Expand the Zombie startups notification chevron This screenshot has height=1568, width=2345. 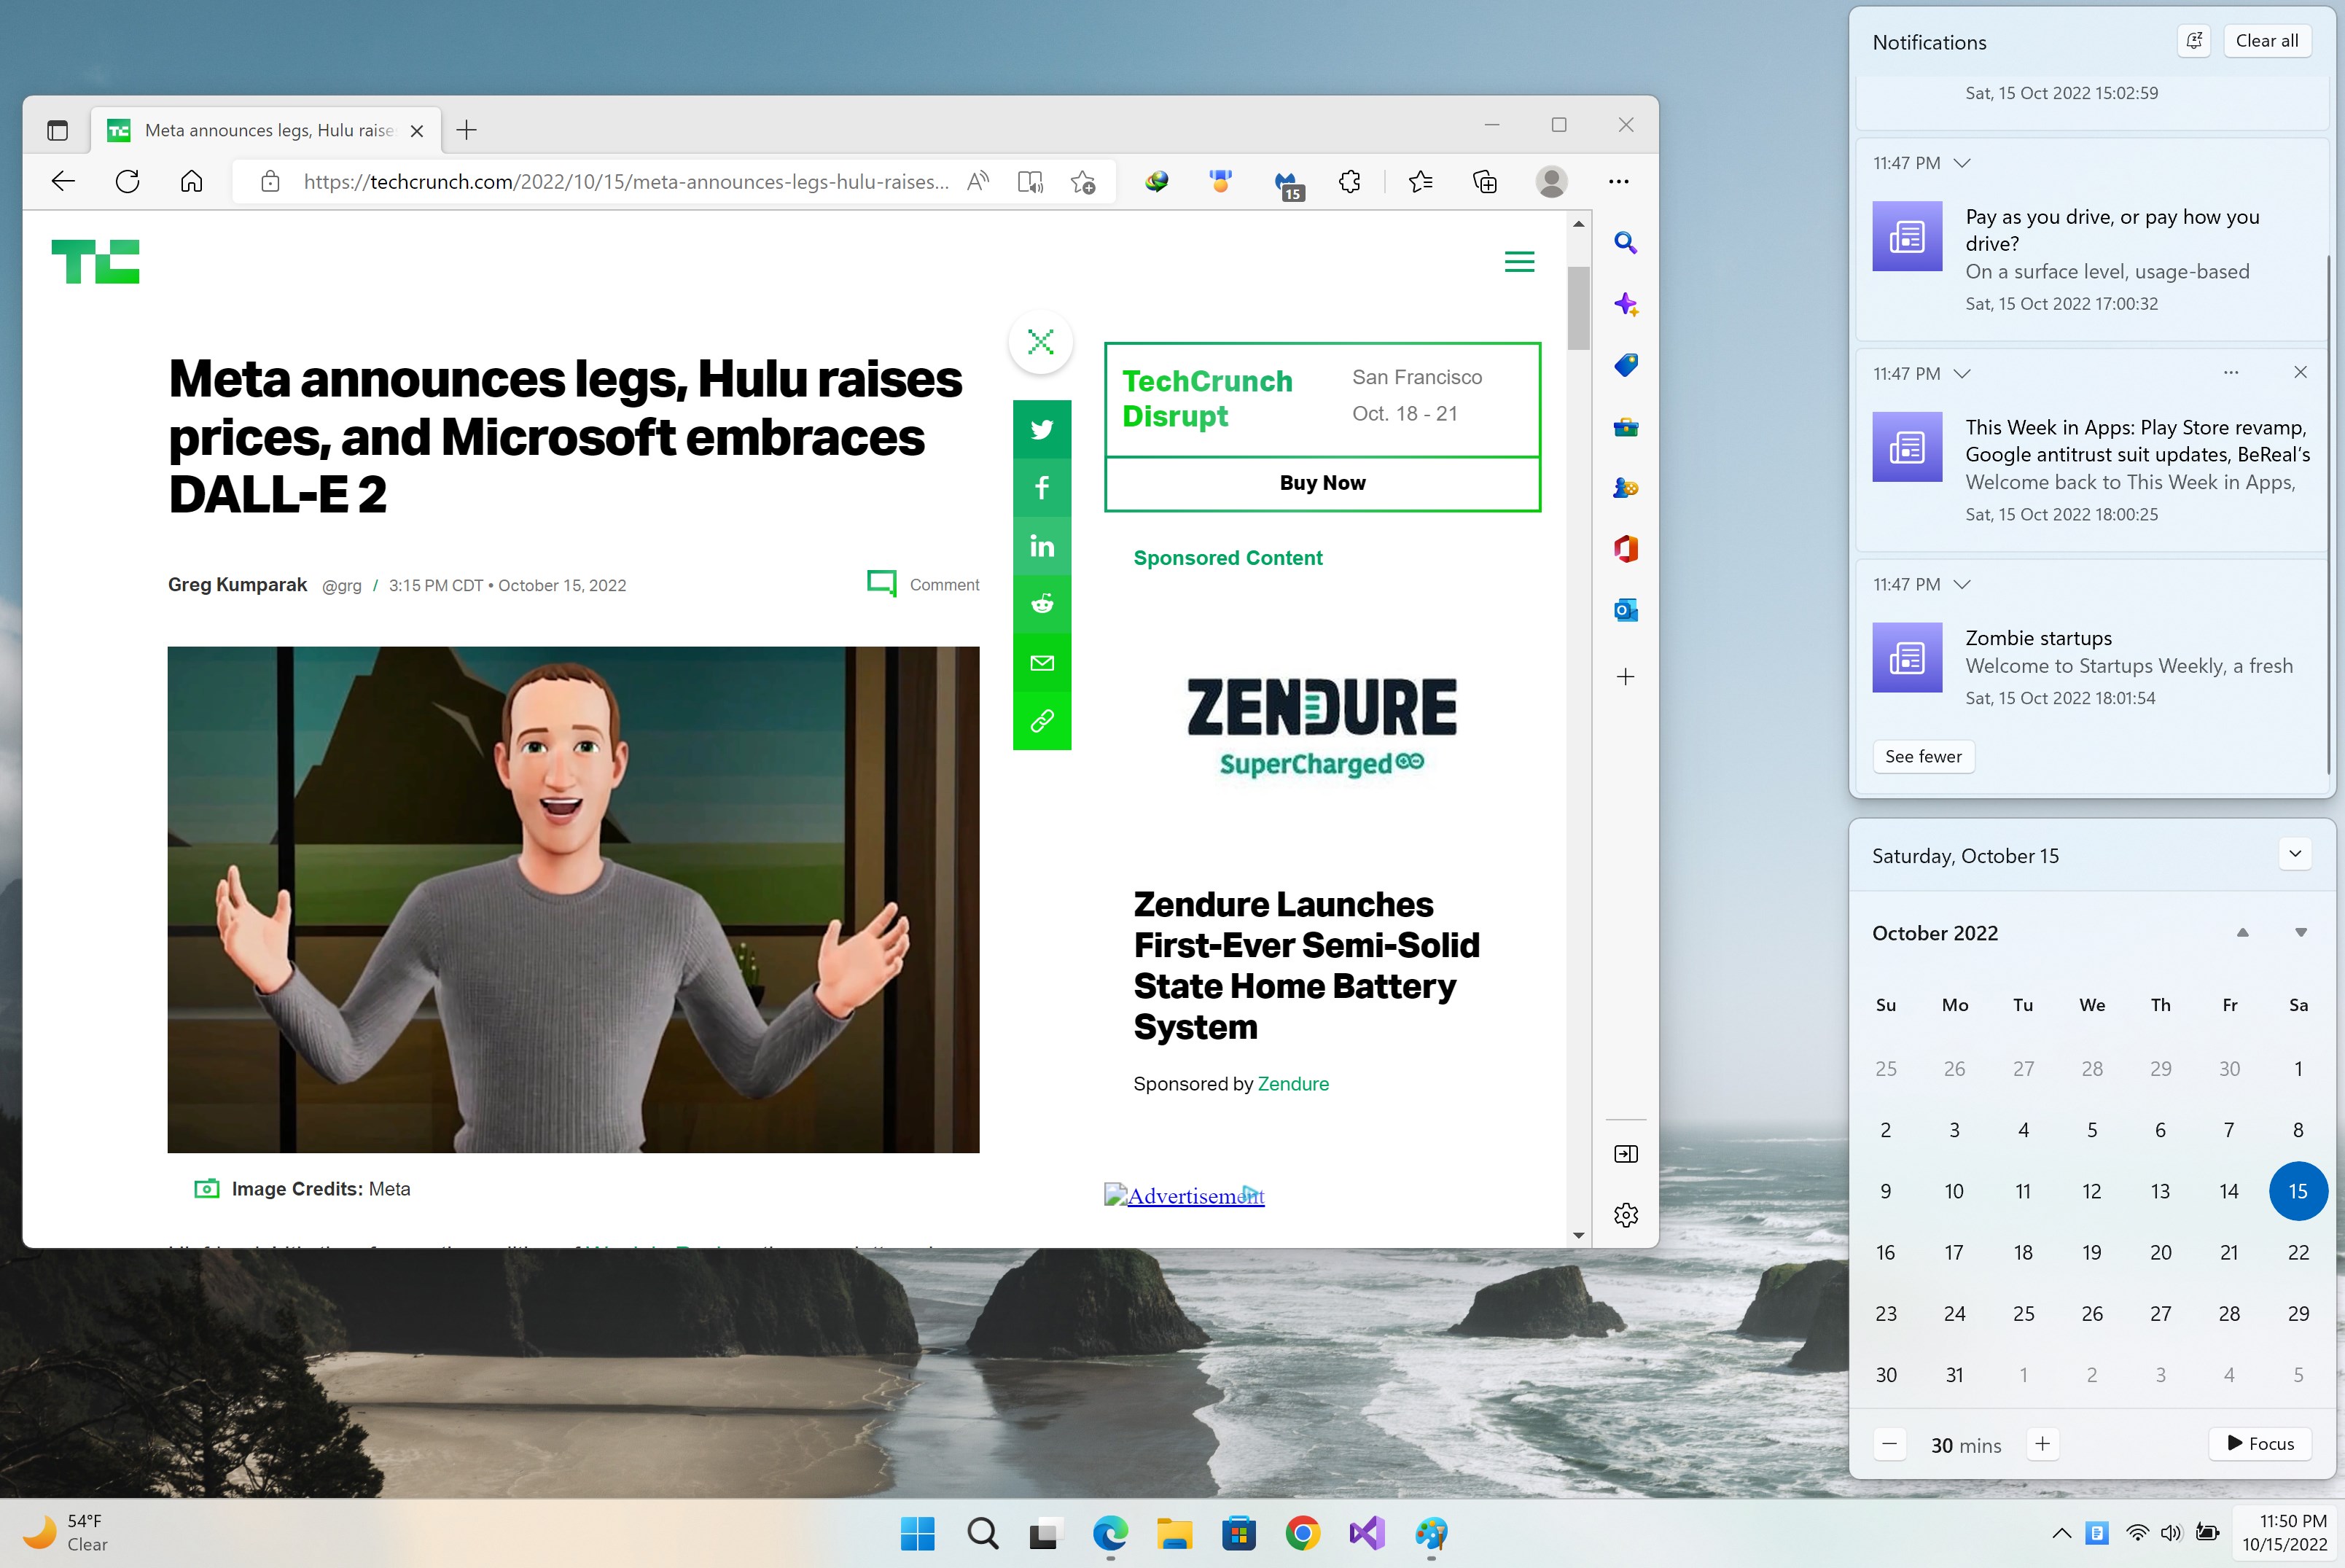tap(1962, 584)
